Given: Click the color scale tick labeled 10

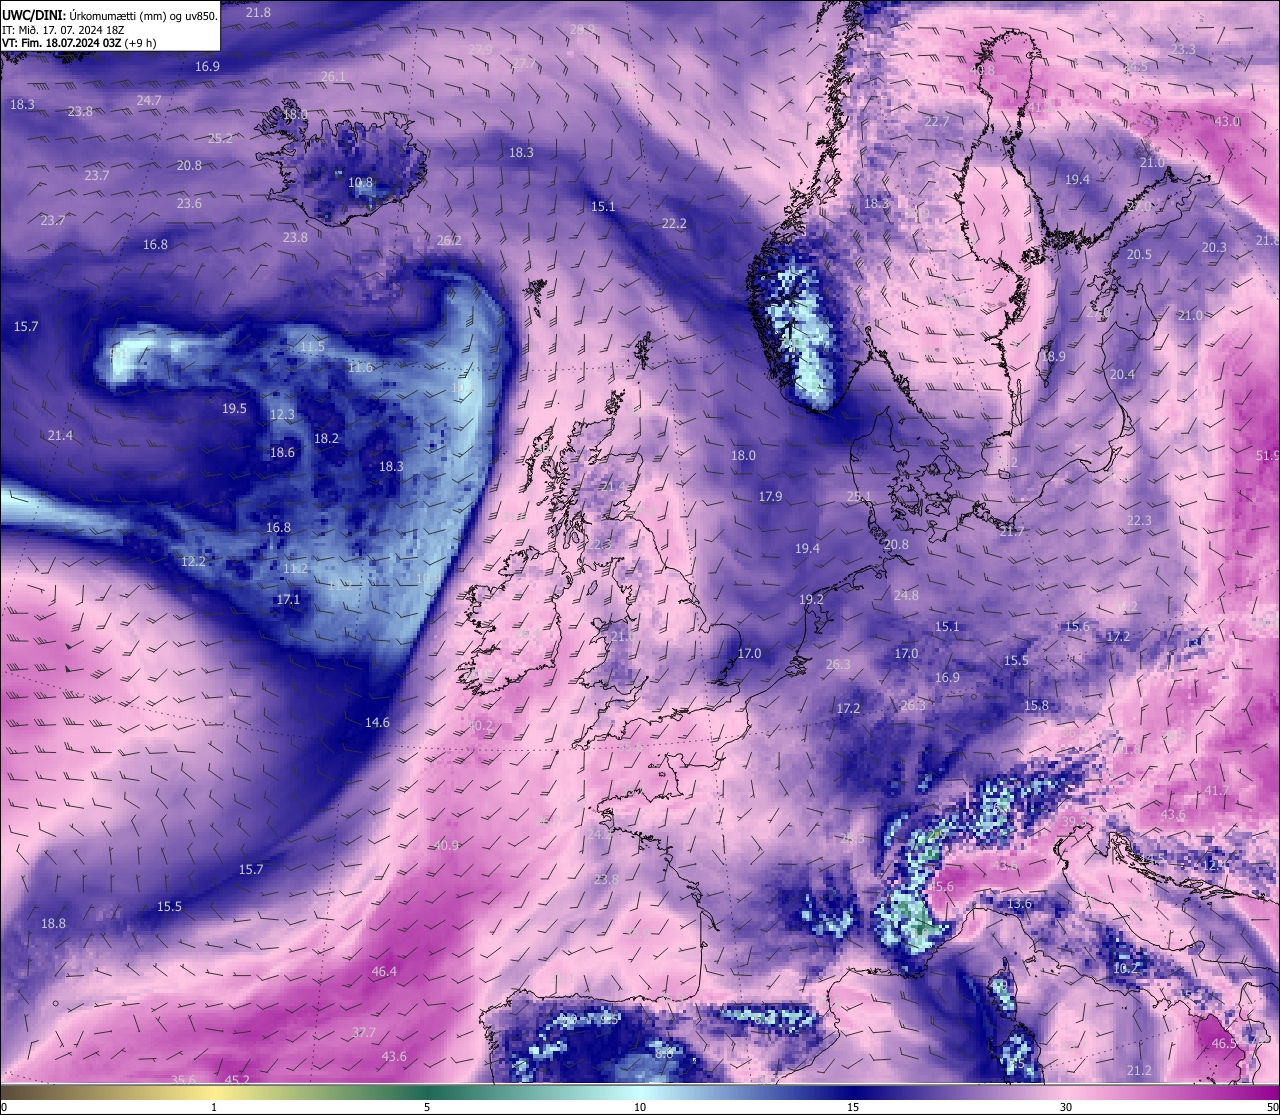Looking at the screenshot, I should (640, 1107).
